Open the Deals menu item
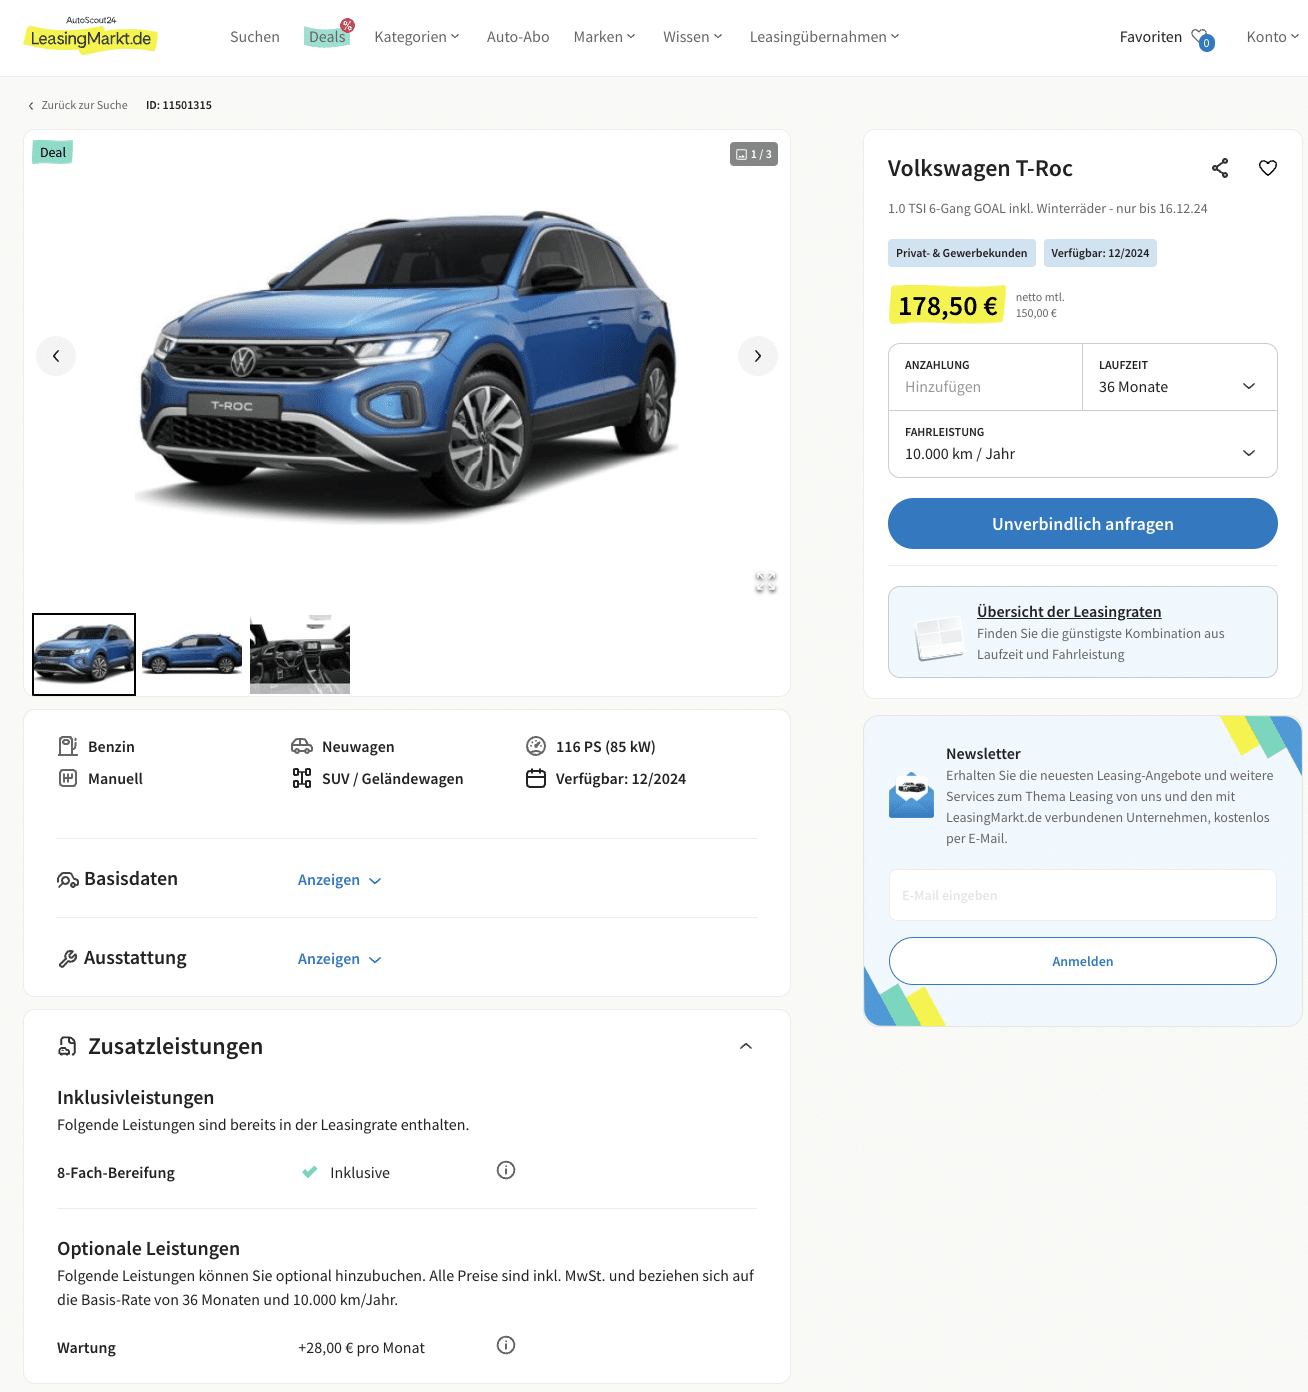1308x1392 pixels. coord(327,37)
